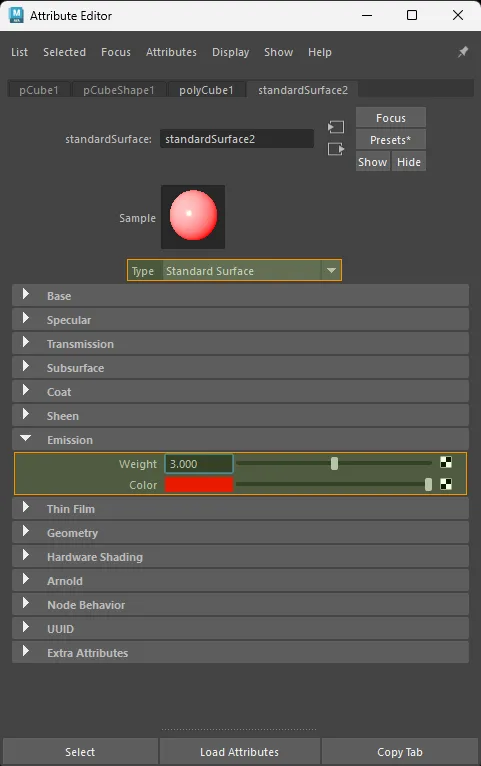The image size is (481, 766).
Task: Open the Attributes menu
Action: click(171, 52)
